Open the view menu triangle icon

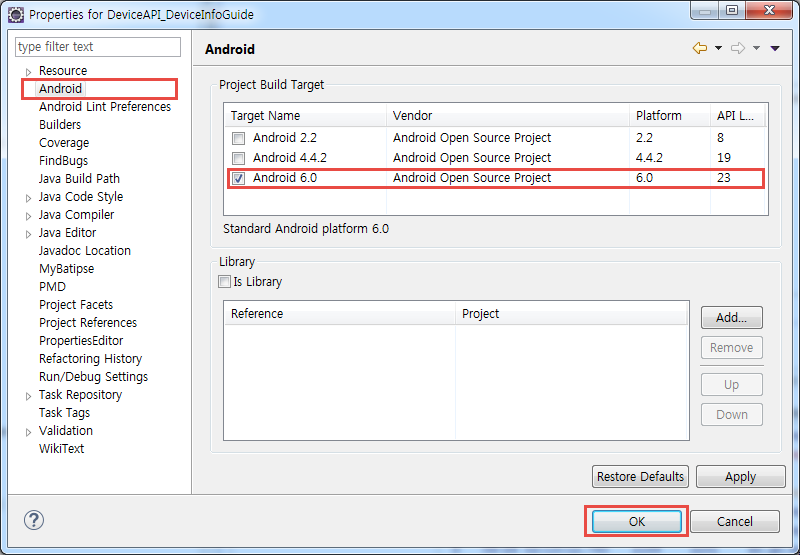(x=775, y=48)
